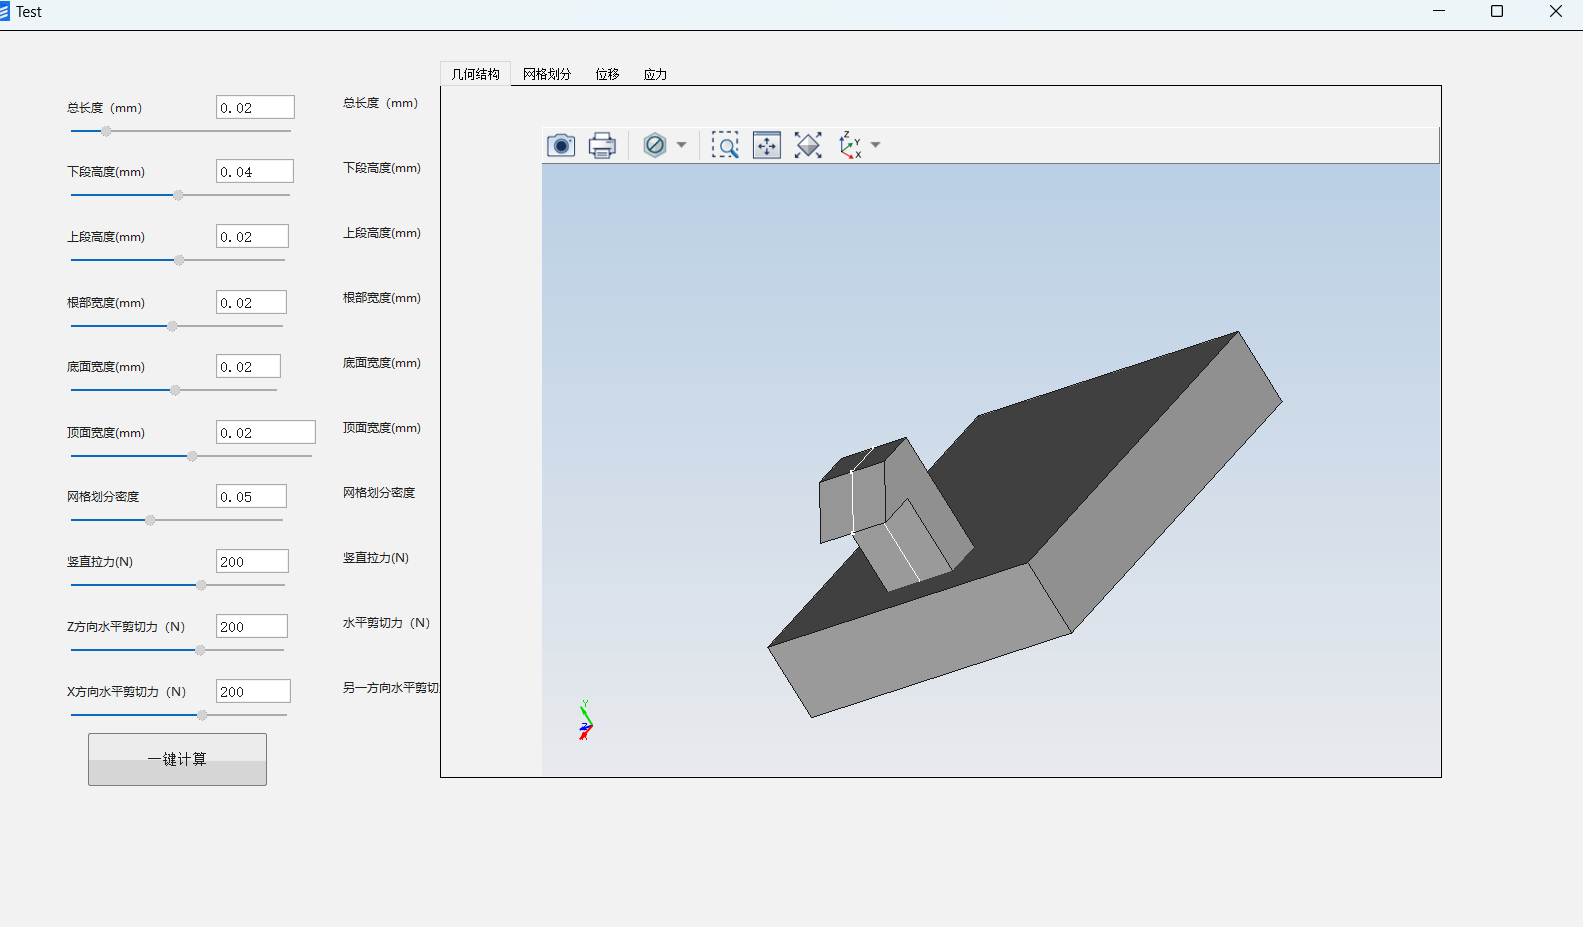Click the 上段高度 input field
This screenshot has width=1583, height=927.
click(252, 236)
